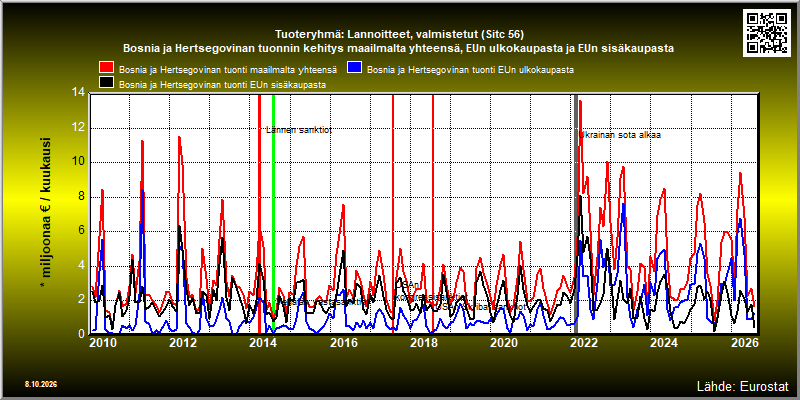800x400 pixels.
Task: Click y-axis value '10'
Action: pyautogui.click(x=78, y=163)
